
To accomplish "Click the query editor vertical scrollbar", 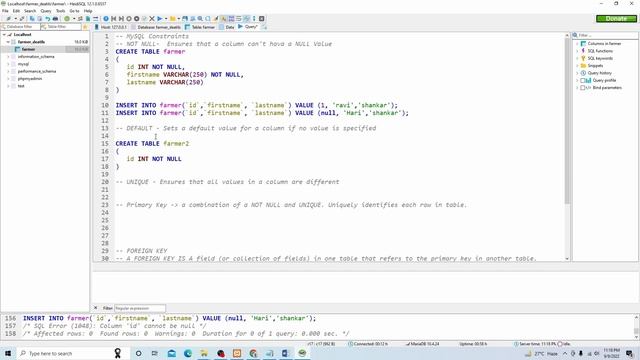I will pos(567,147).
